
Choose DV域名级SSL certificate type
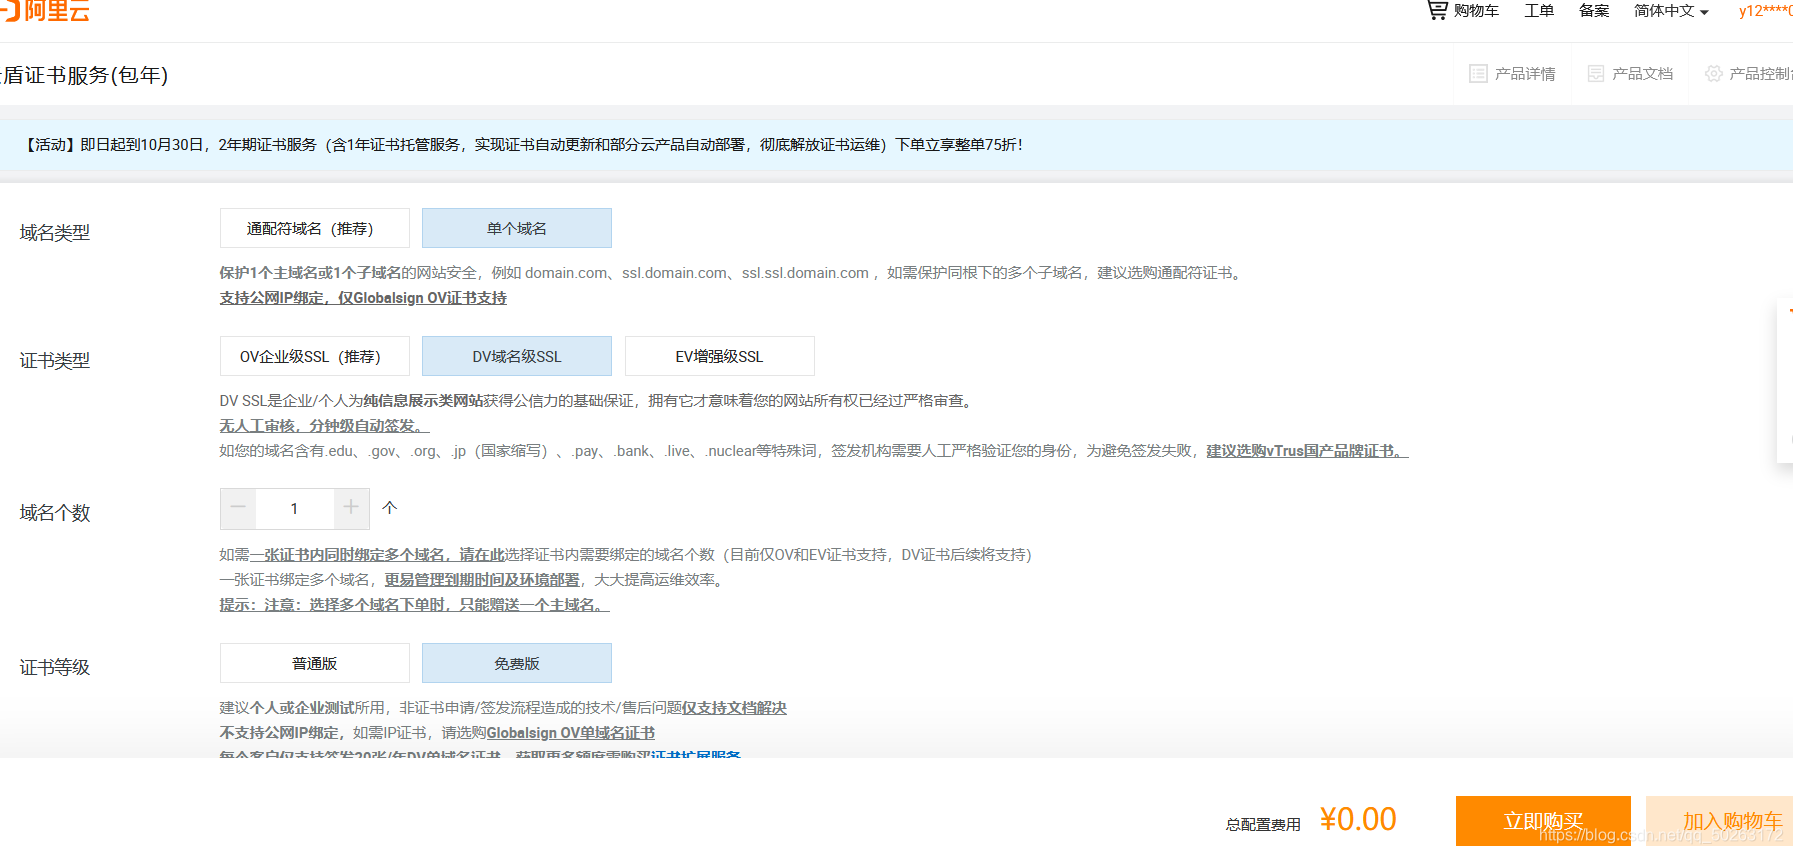pyautogui.click(x=517, y=356)
